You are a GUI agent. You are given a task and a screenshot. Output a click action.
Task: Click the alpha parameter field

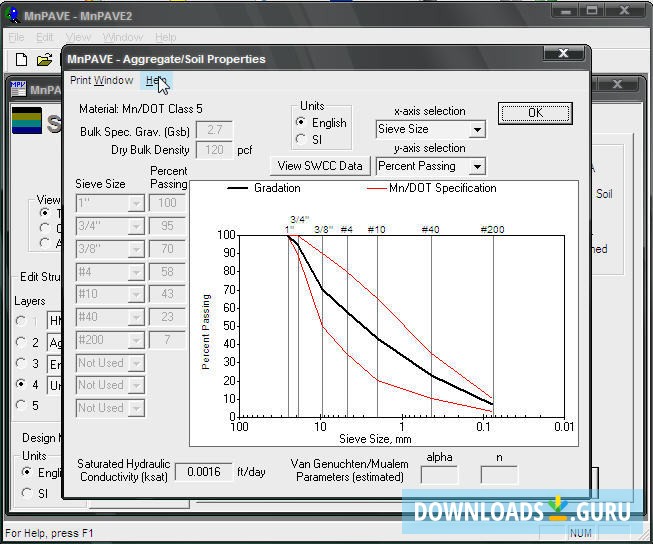(x=439, y=475)
